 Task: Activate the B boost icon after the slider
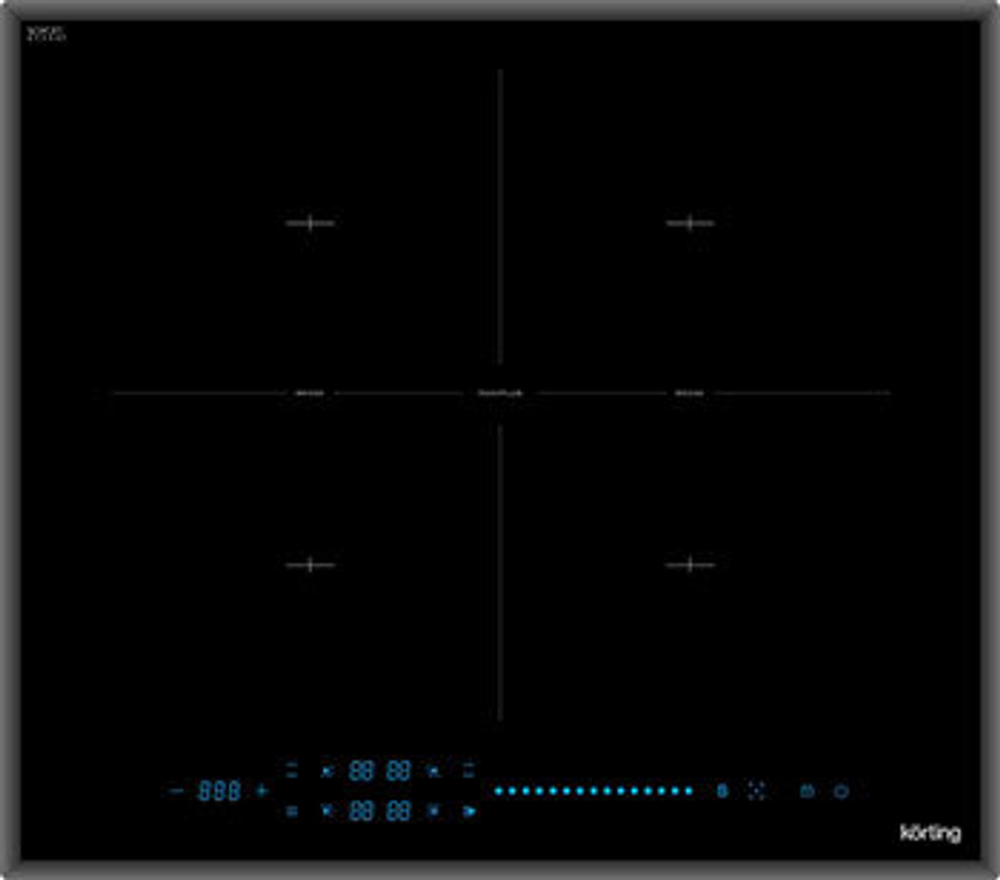[x=722, y=791]
